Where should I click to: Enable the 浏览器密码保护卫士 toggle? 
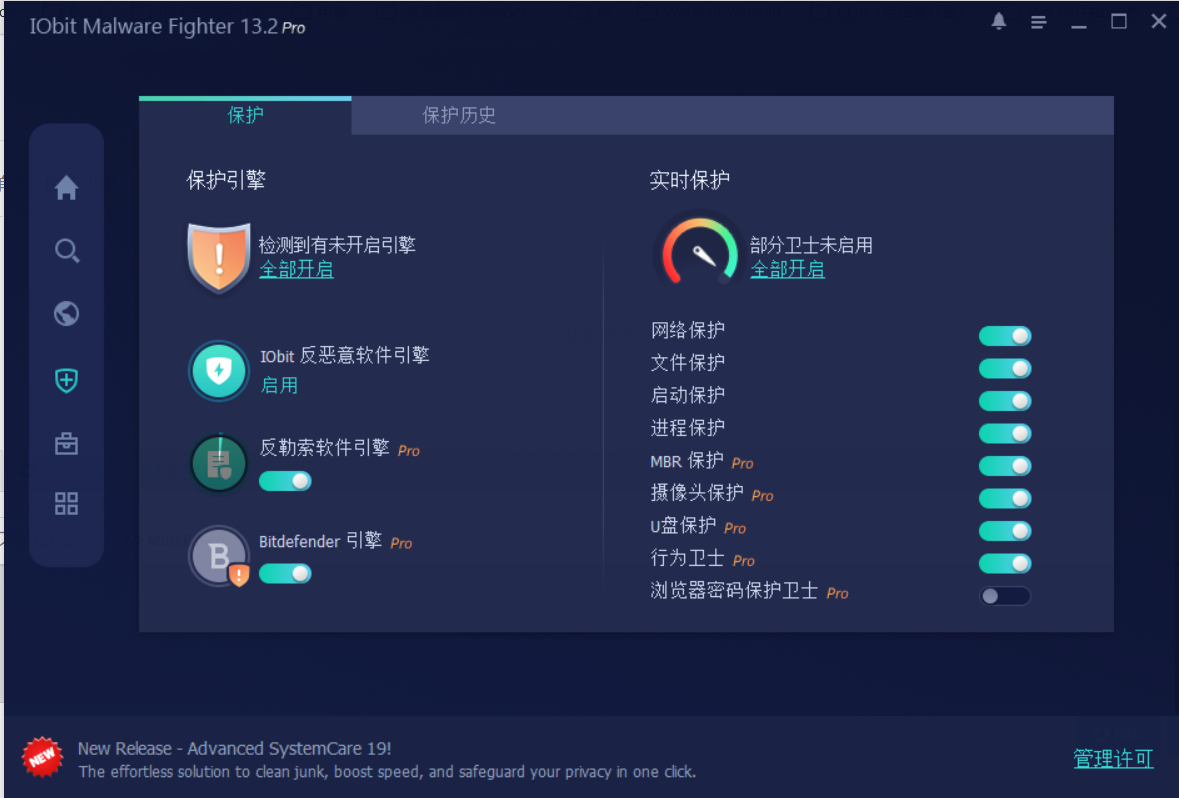click(1004, 596)
